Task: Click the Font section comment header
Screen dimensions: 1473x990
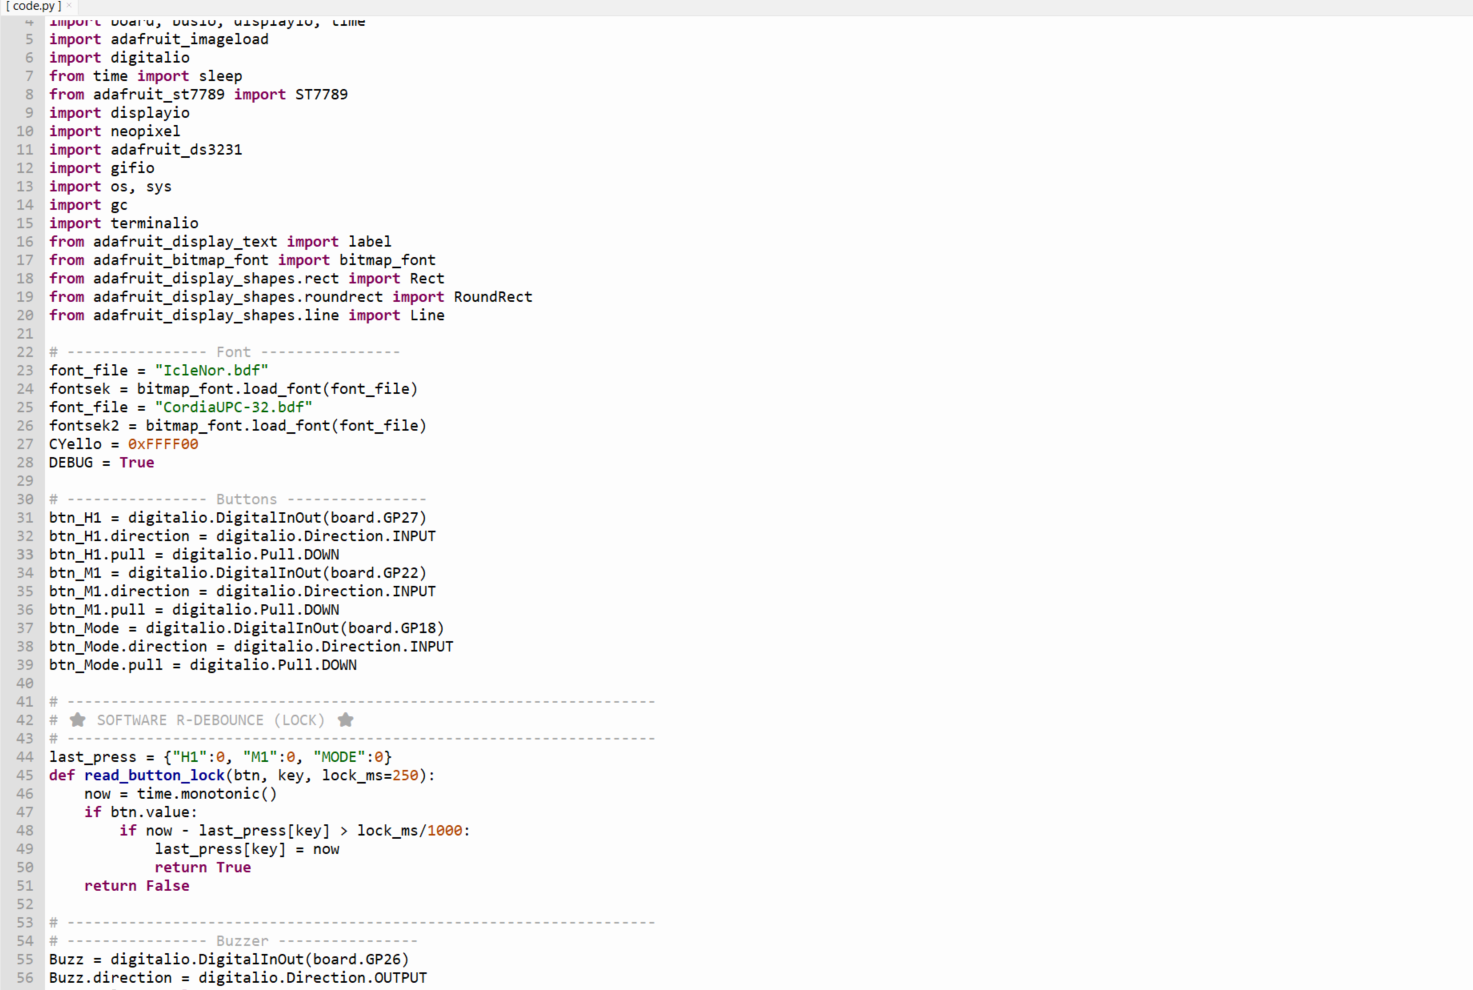Action: (x=232, y=352)
